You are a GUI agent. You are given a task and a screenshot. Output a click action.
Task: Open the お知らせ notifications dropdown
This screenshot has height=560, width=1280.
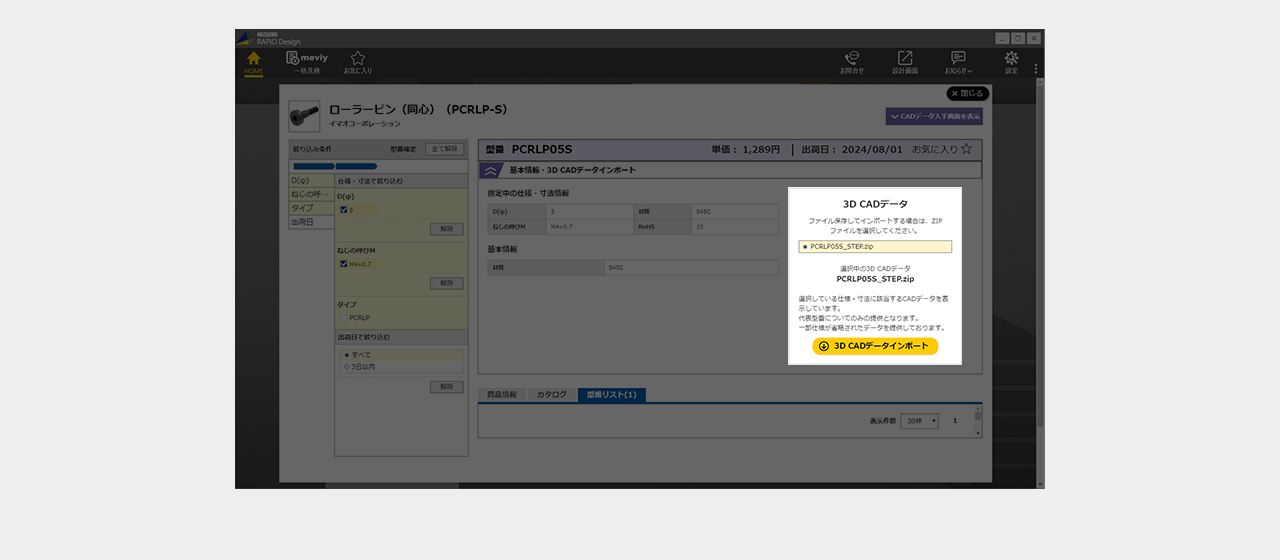tap(958, 62)
